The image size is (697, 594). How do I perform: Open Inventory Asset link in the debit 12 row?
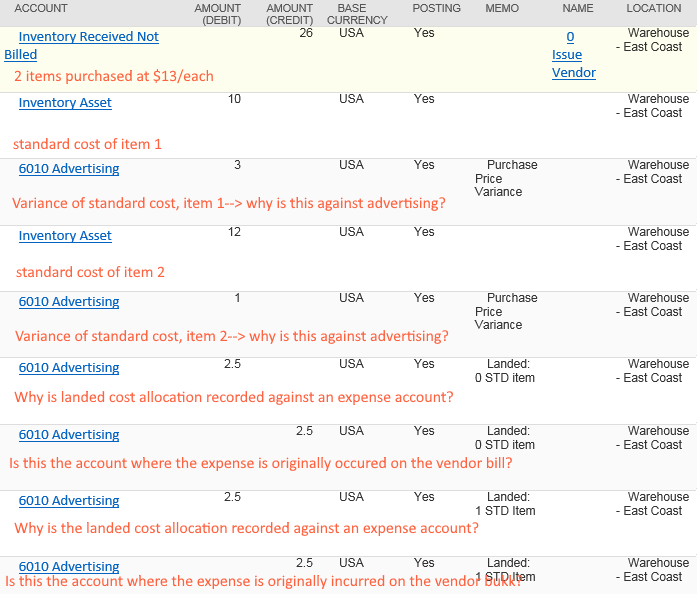coord(65,236)
